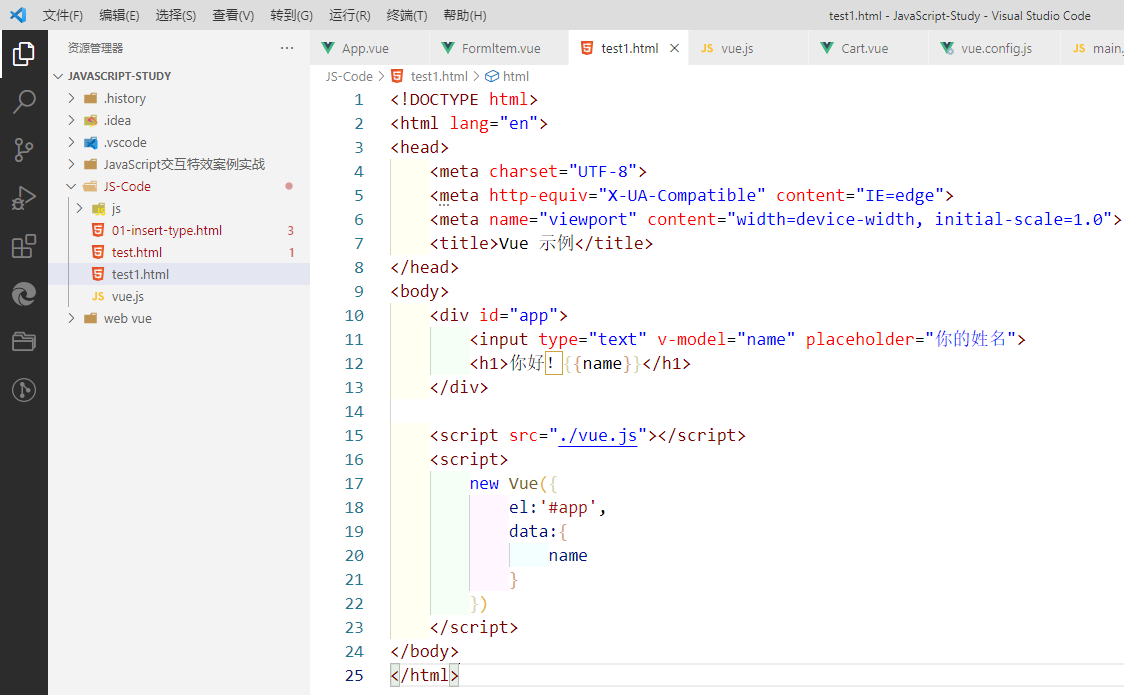Select test1.html in the explorer
This screenshot has width=1124, height=695.
pyautogui.click(x=179, y=274)
